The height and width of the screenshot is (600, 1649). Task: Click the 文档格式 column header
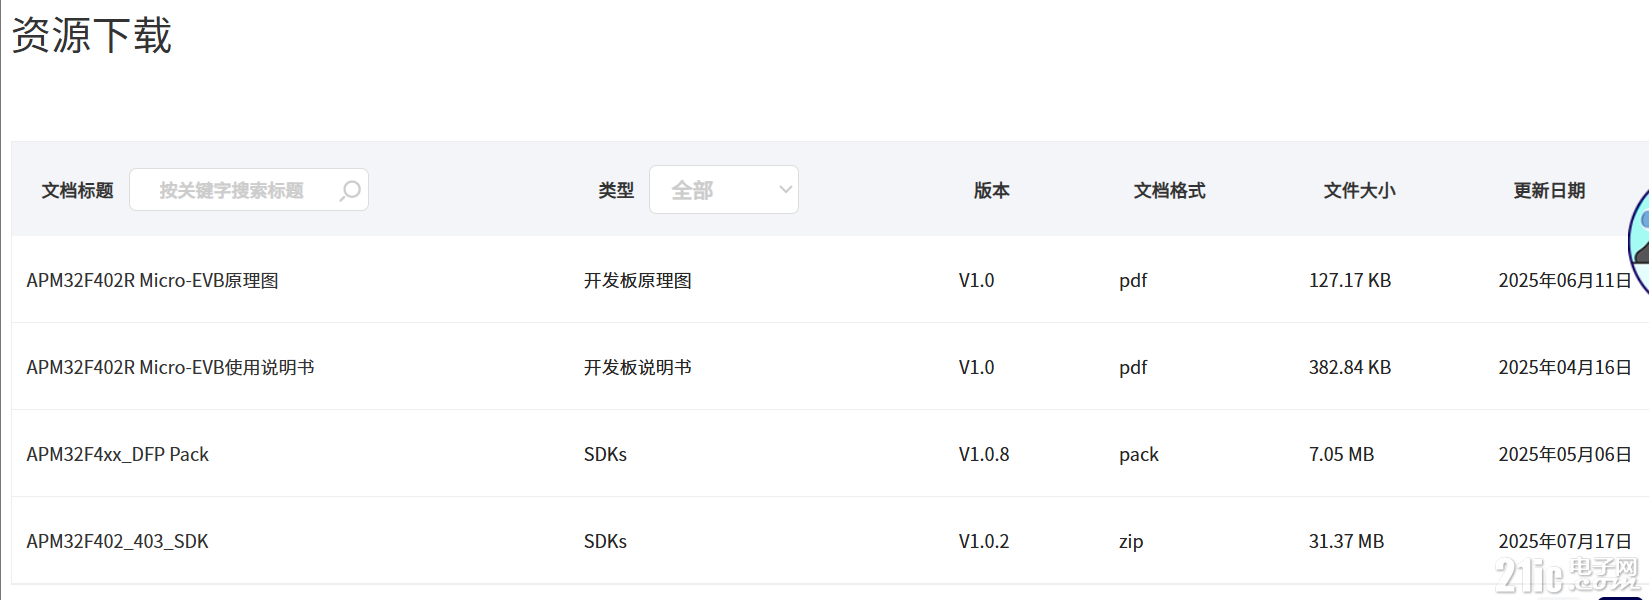[1170, 190]
